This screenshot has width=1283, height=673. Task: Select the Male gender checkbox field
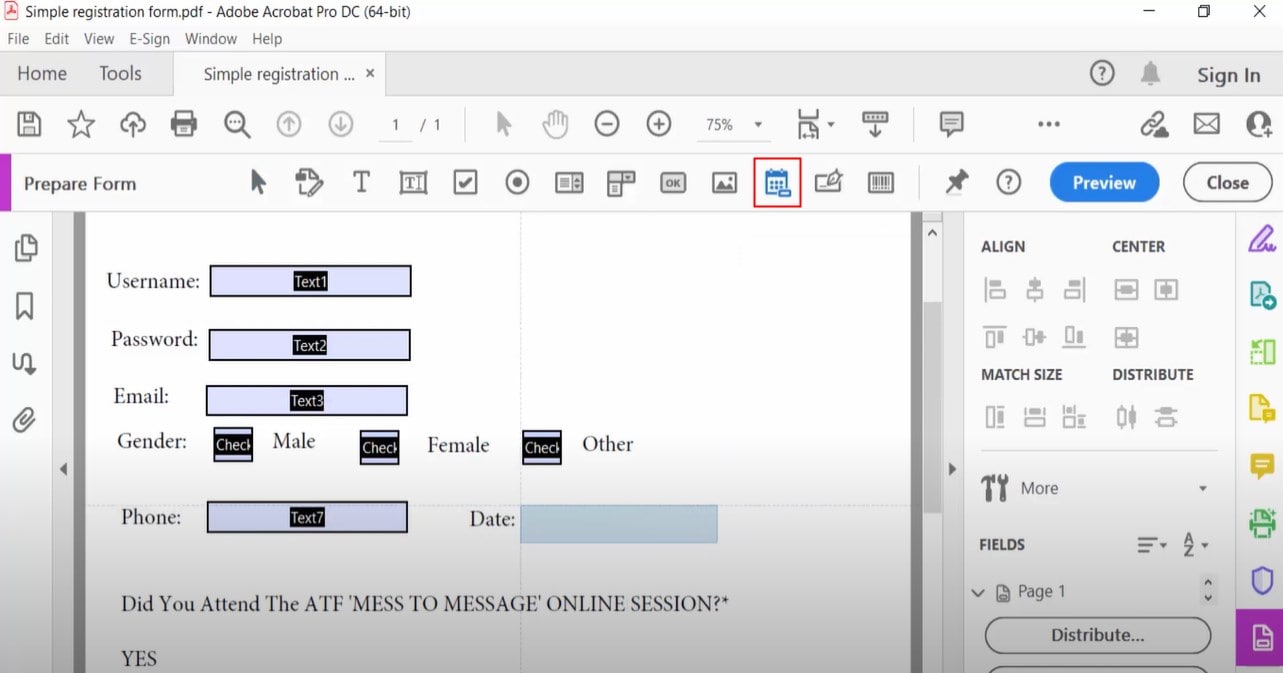click(x=232, y=444)
